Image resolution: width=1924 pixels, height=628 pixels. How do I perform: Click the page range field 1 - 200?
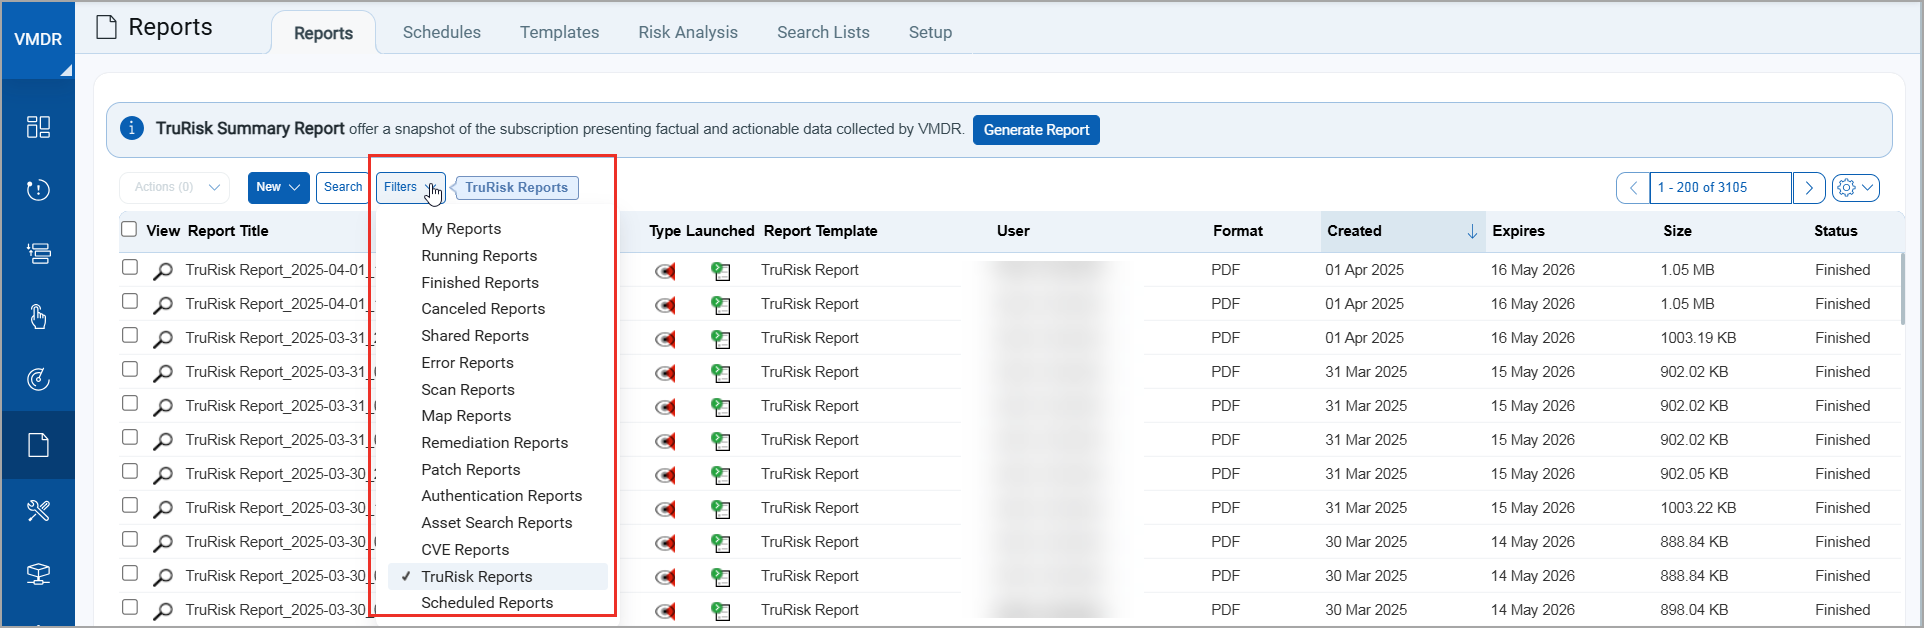coord(1719,188)
